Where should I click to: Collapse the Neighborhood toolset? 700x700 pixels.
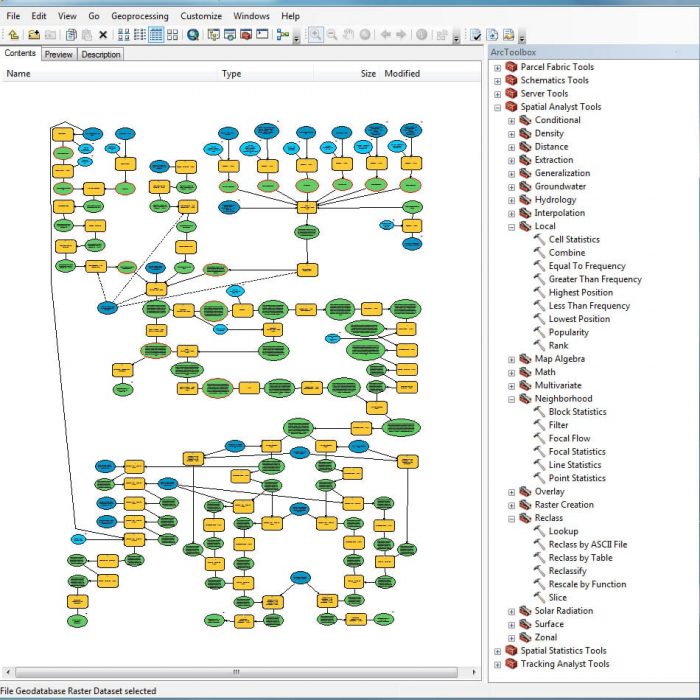(512, 400)
